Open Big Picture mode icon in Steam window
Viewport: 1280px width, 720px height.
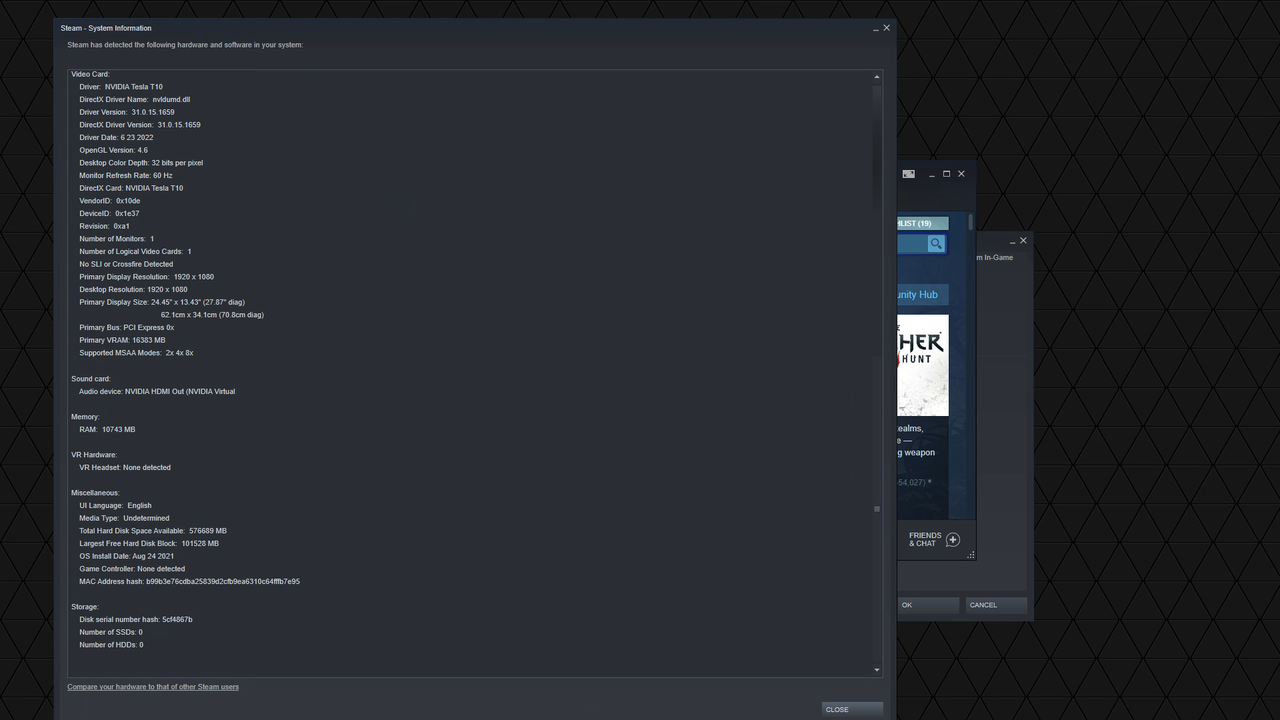(x=908, y=174)
